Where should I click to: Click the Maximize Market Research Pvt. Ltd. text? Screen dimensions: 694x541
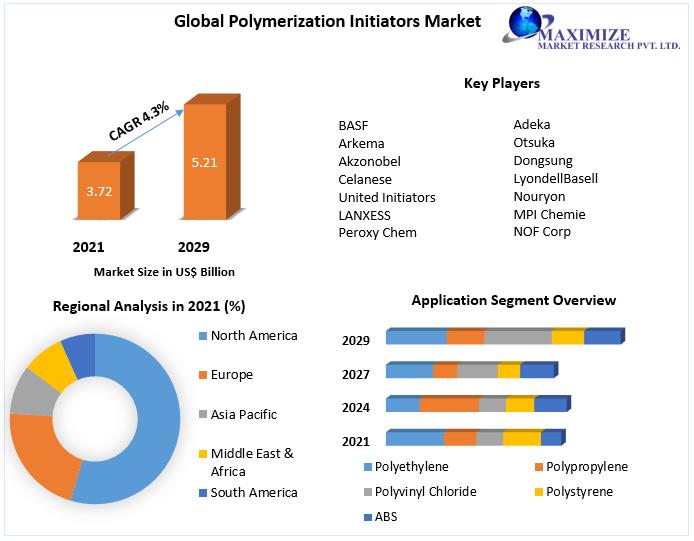pos(608,39)
